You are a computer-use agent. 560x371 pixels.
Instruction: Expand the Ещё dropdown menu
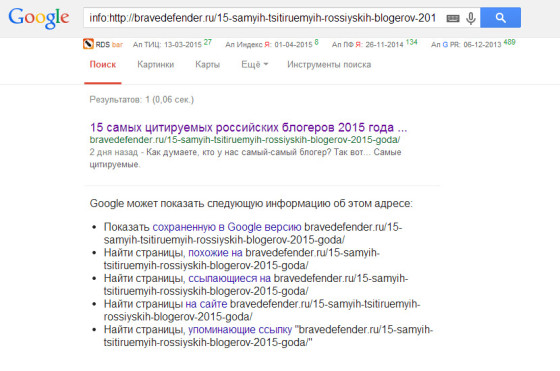click(255, 65)
